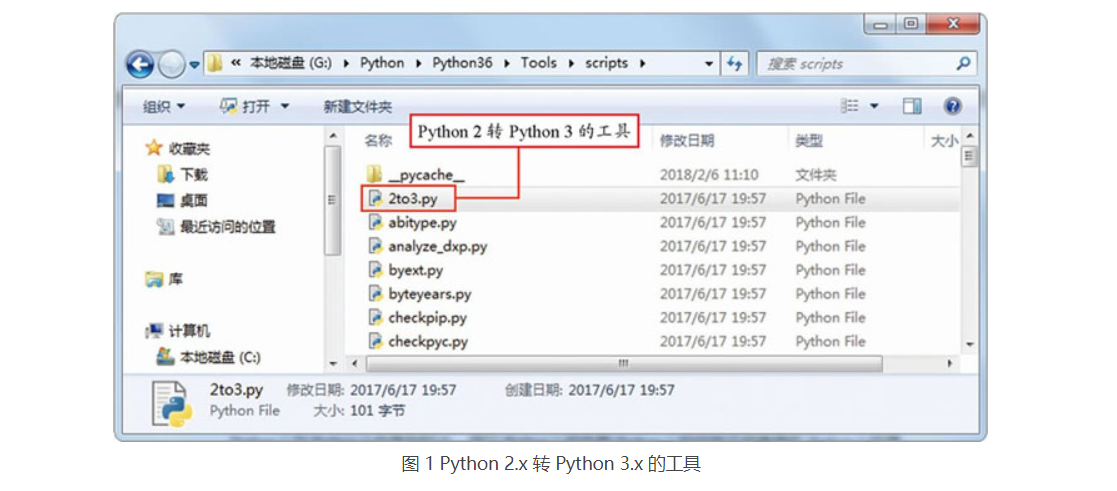
Task: Click large Python icon in details pane
Action: [x=170, y=403]
